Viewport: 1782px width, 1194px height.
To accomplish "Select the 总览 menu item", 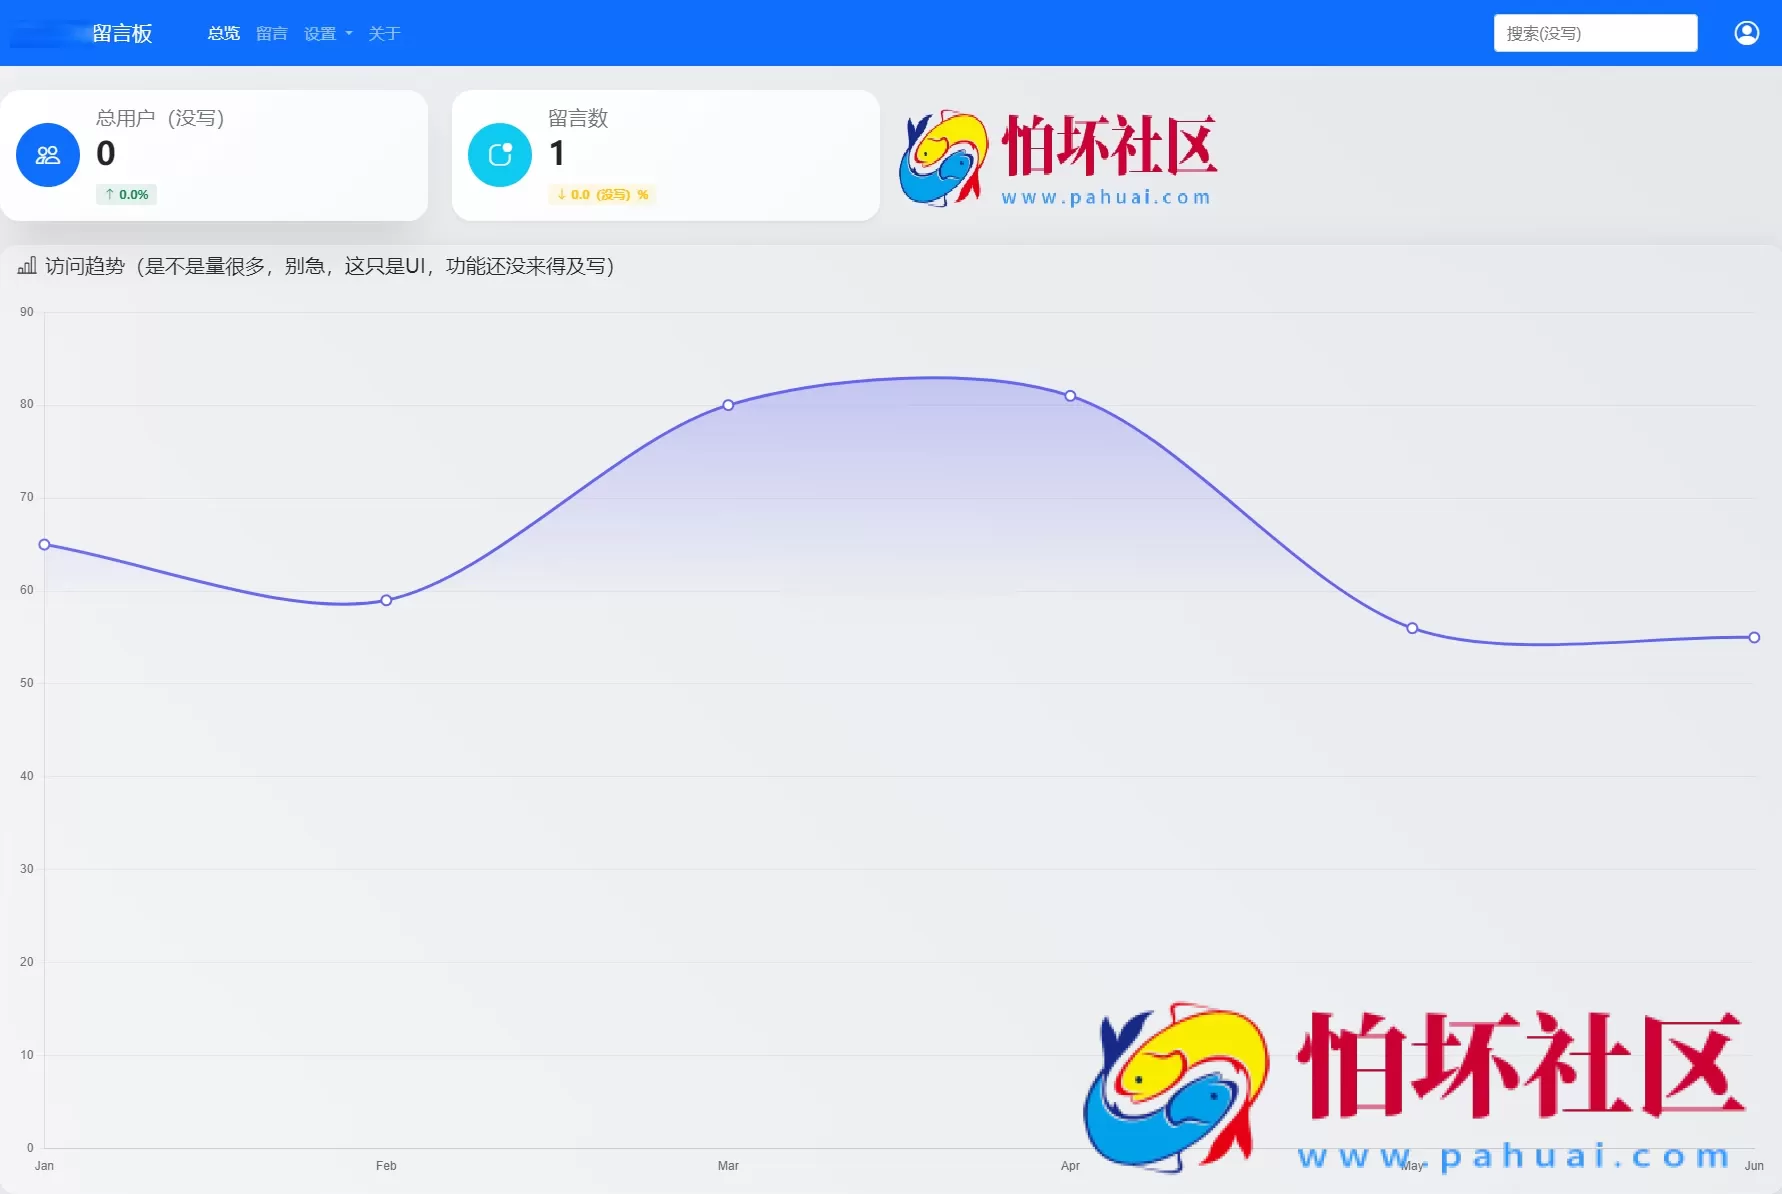I will 223,33.
